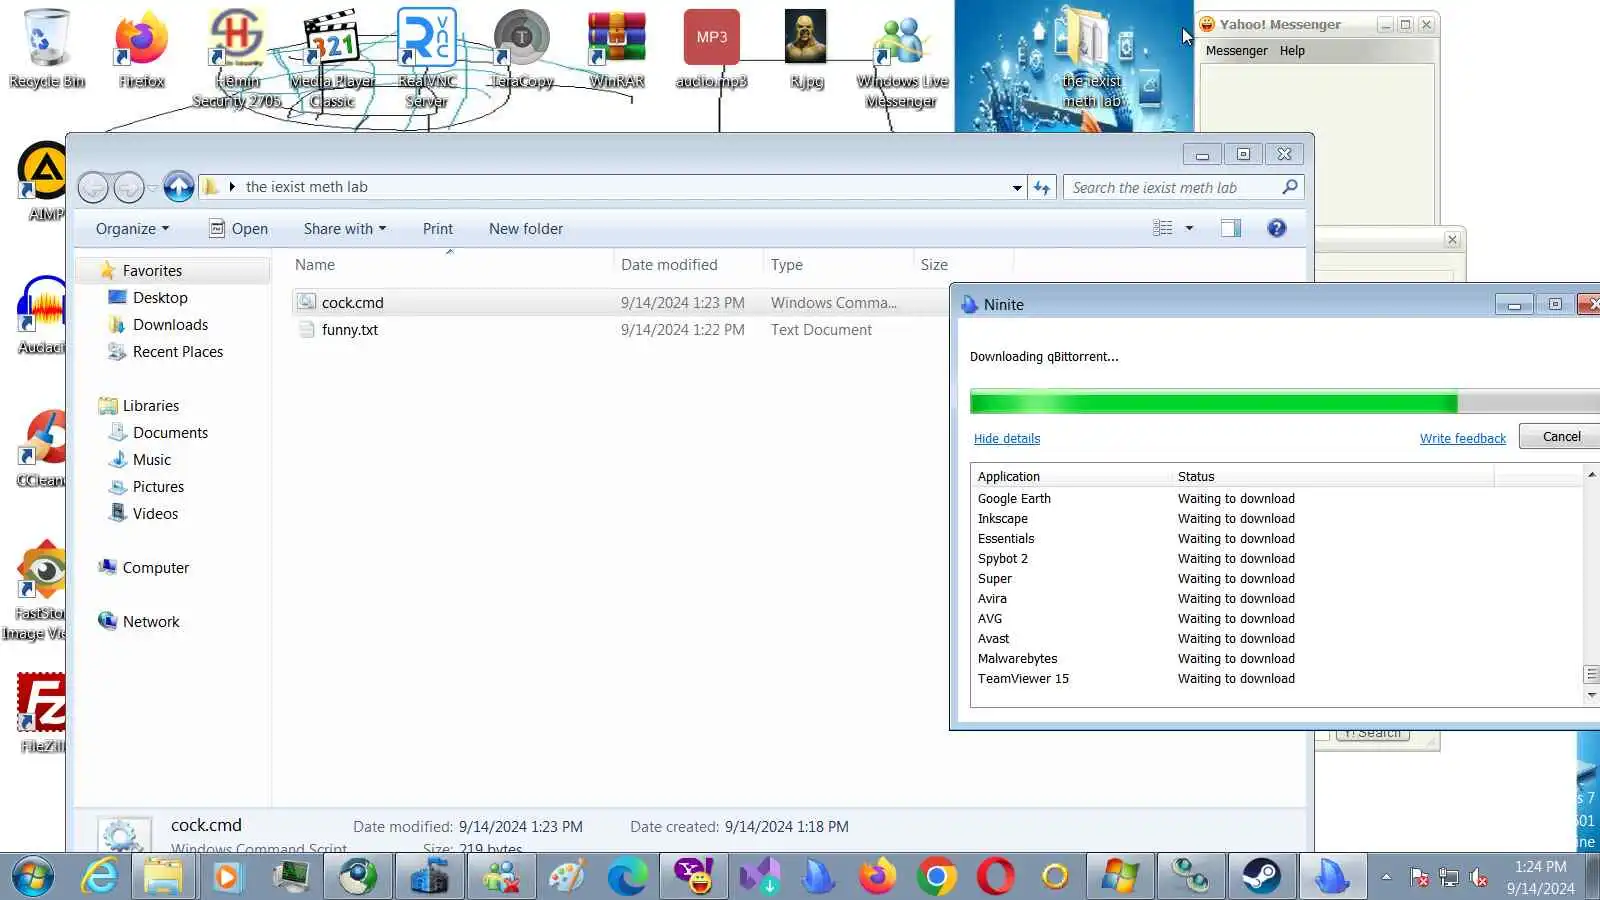Open Videos library in the navigation pane
This screenshot has width=1600, height=900.
(x=155, y=513)
